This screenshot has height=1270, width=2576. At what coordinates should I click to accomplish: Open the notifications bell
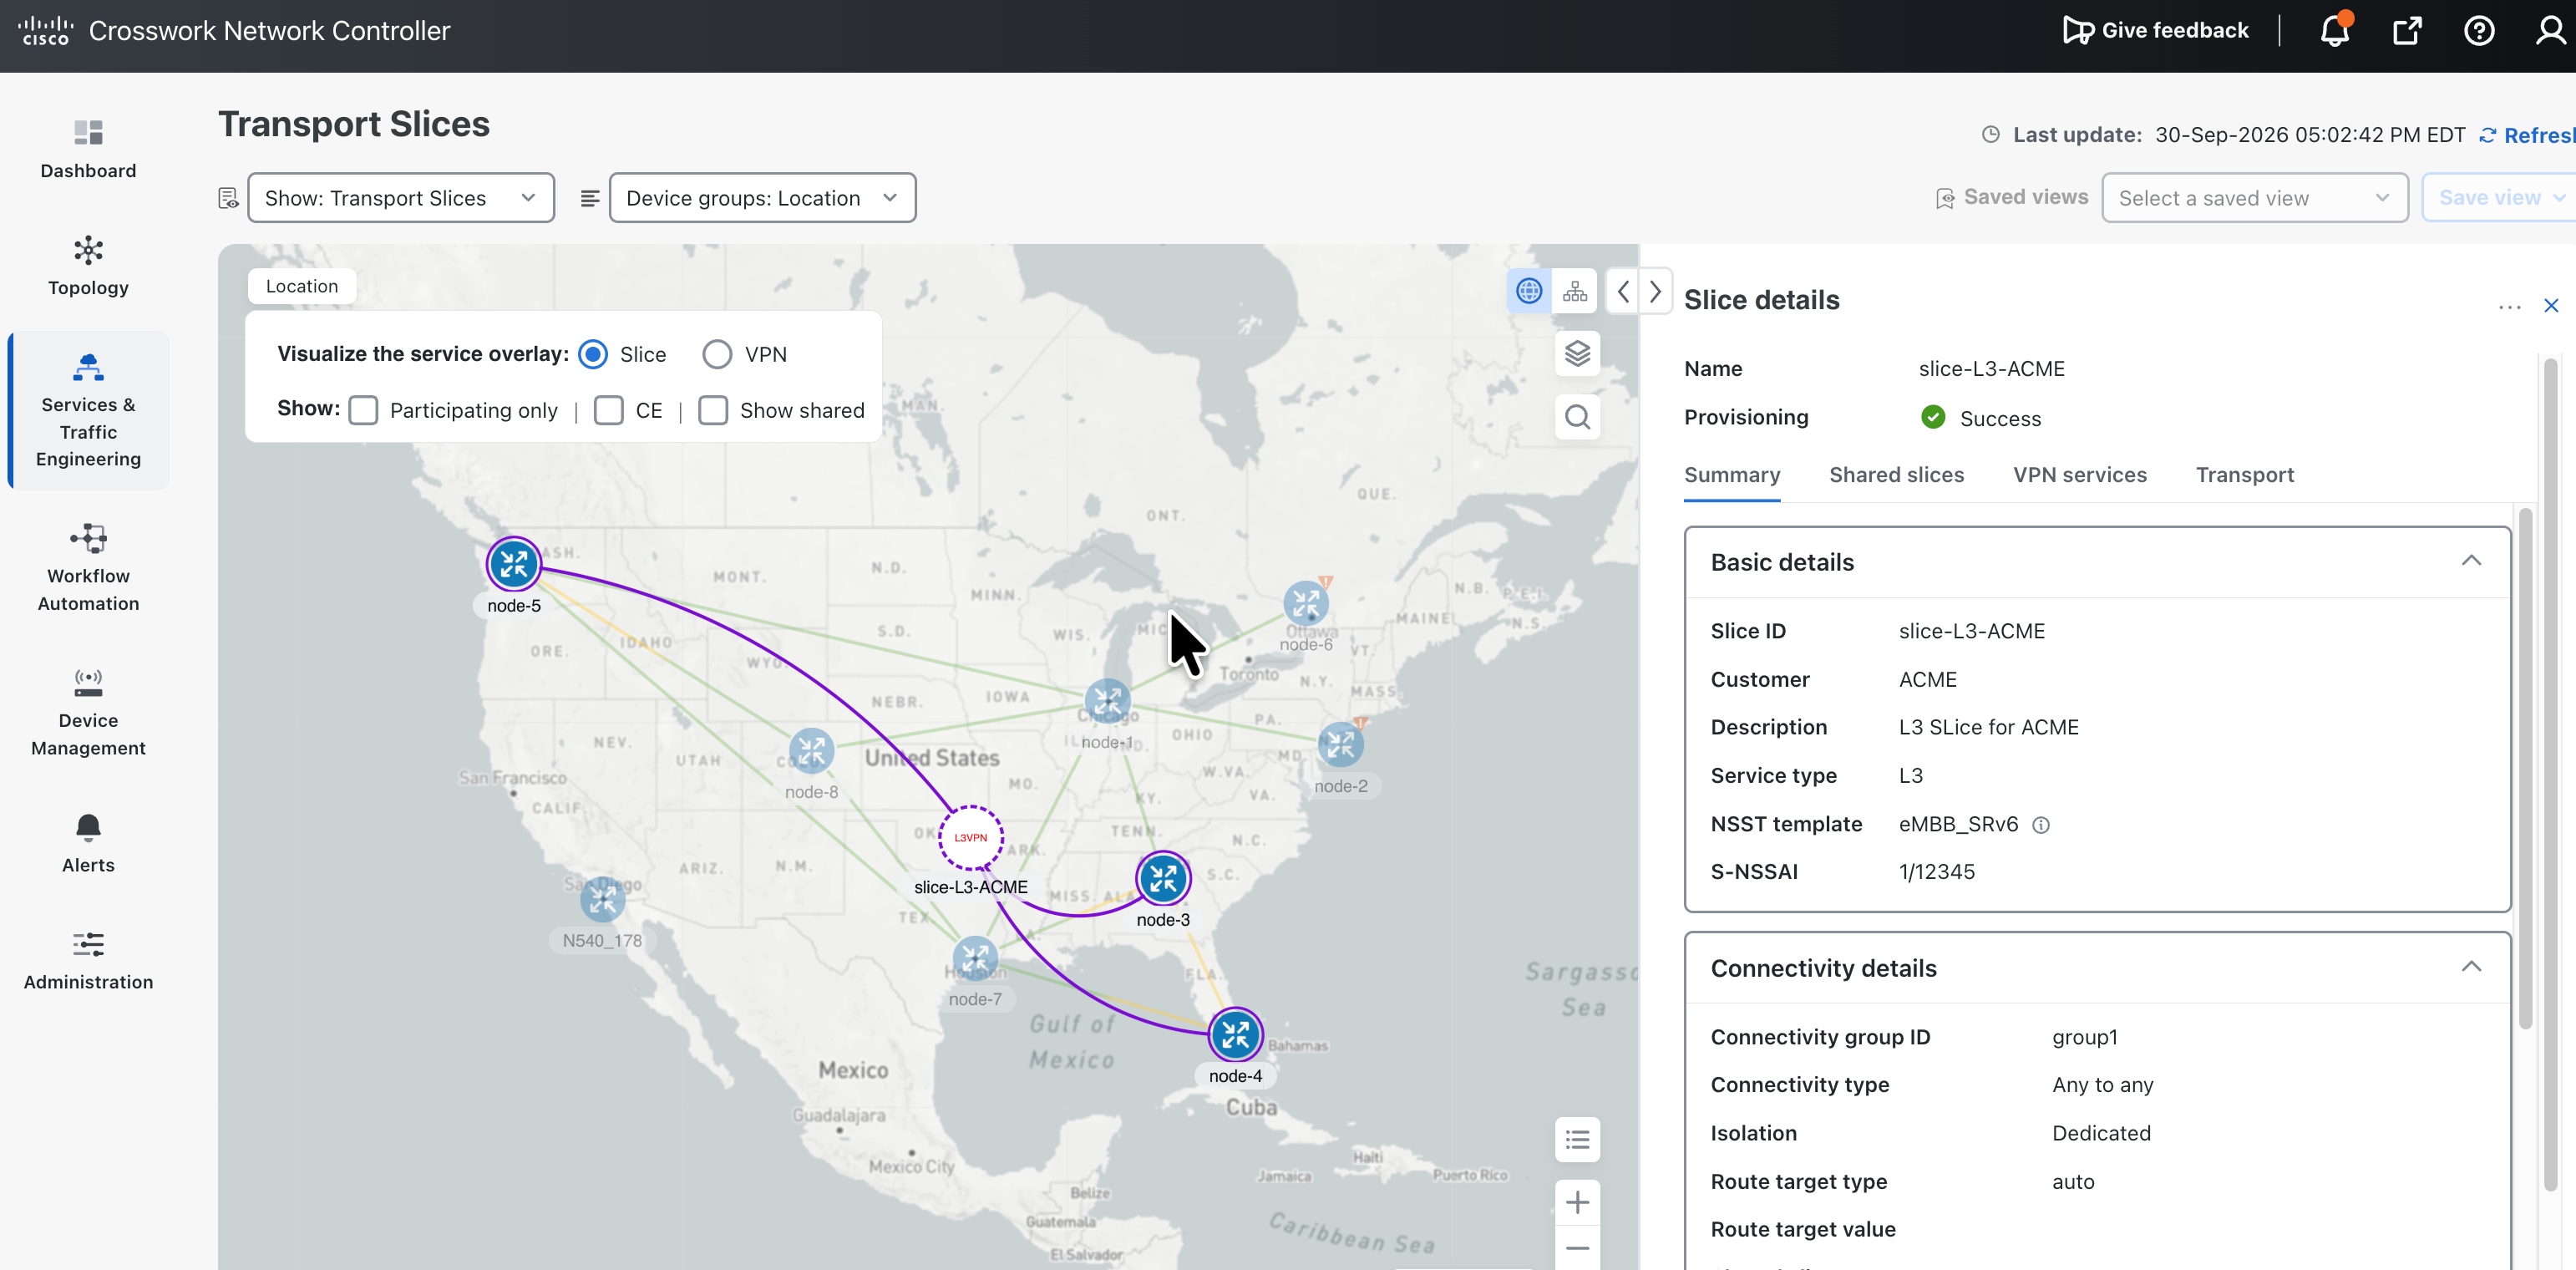(2335, 31)
